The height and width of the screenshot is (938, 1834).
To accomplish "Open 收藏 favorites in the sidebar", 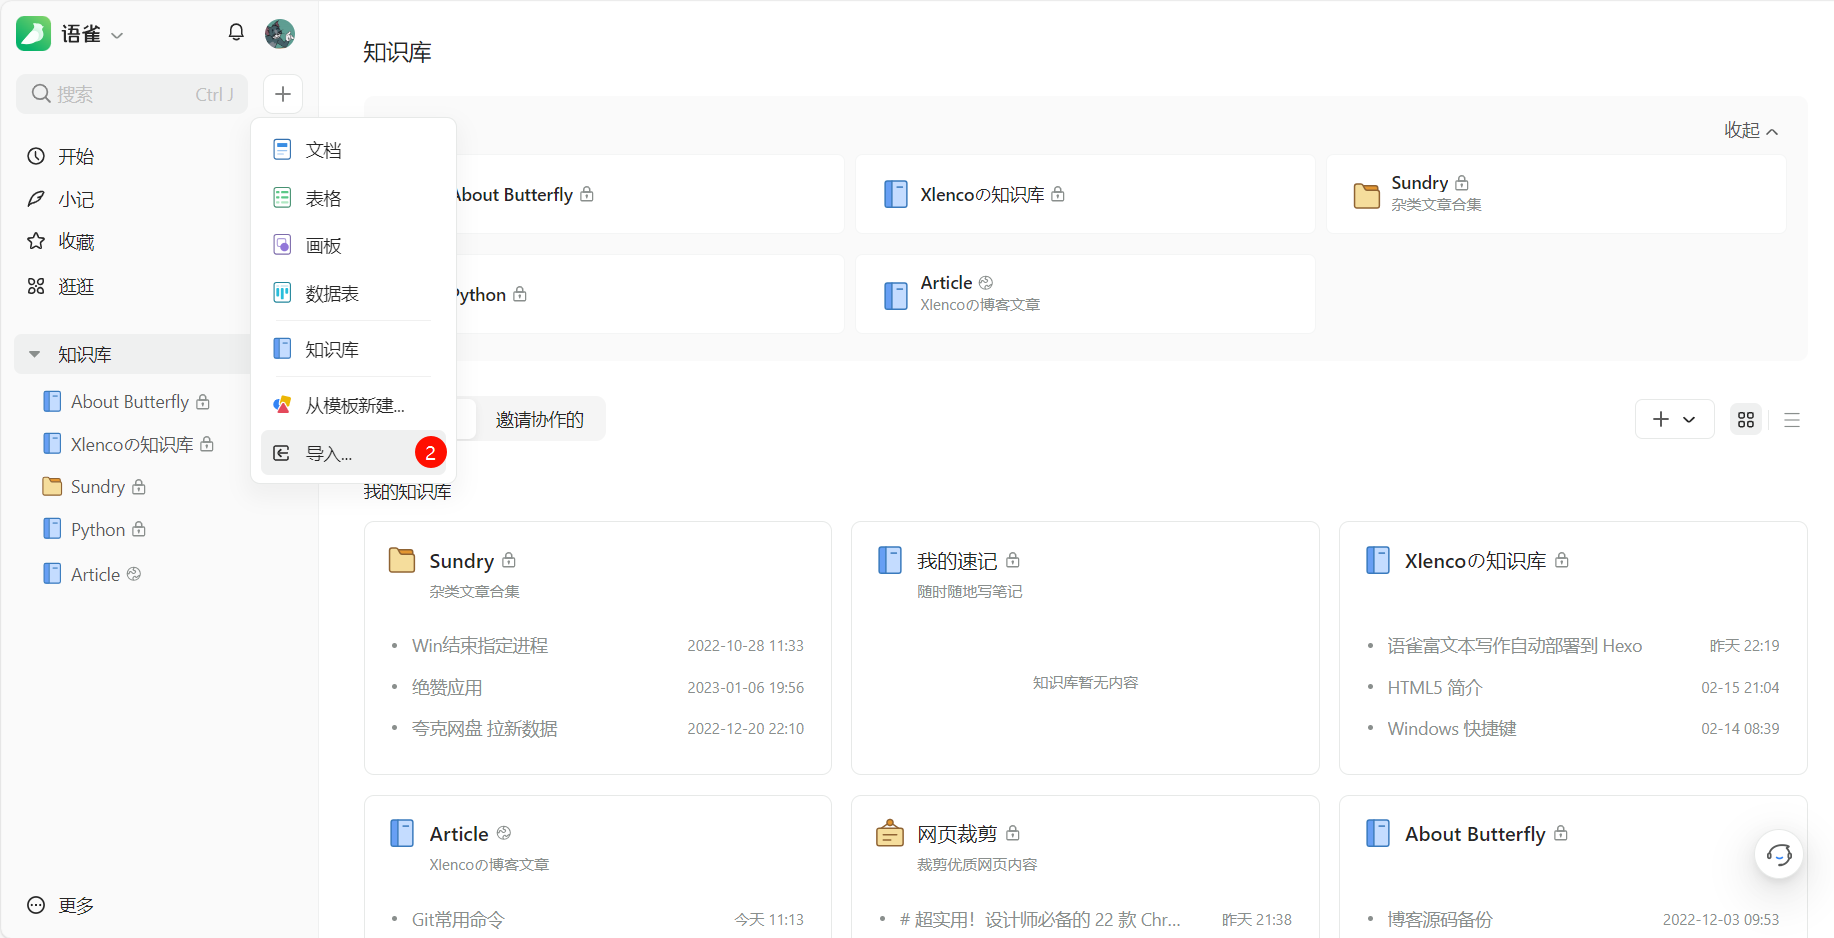I will pos(76,242).
